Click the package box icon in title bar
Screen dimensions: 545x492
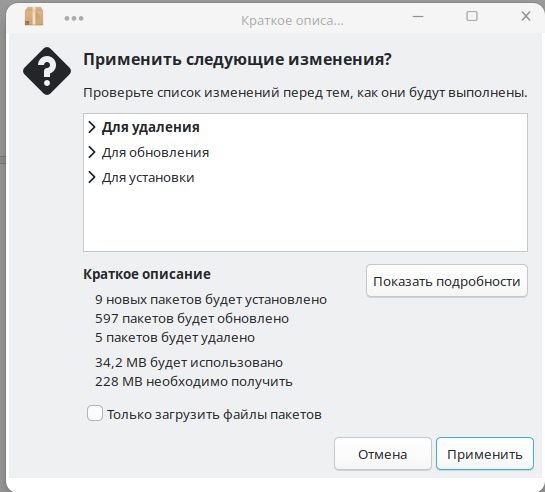[x=34, y=16]
